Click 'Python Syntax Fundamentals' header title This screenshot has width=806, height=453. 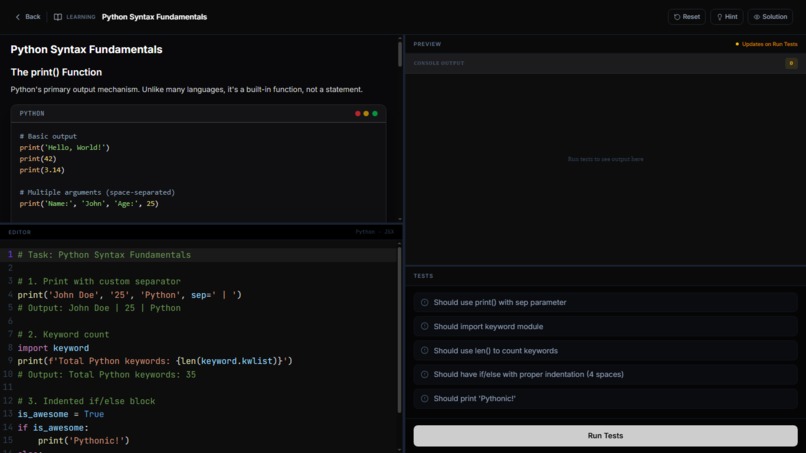coord(154,17)
